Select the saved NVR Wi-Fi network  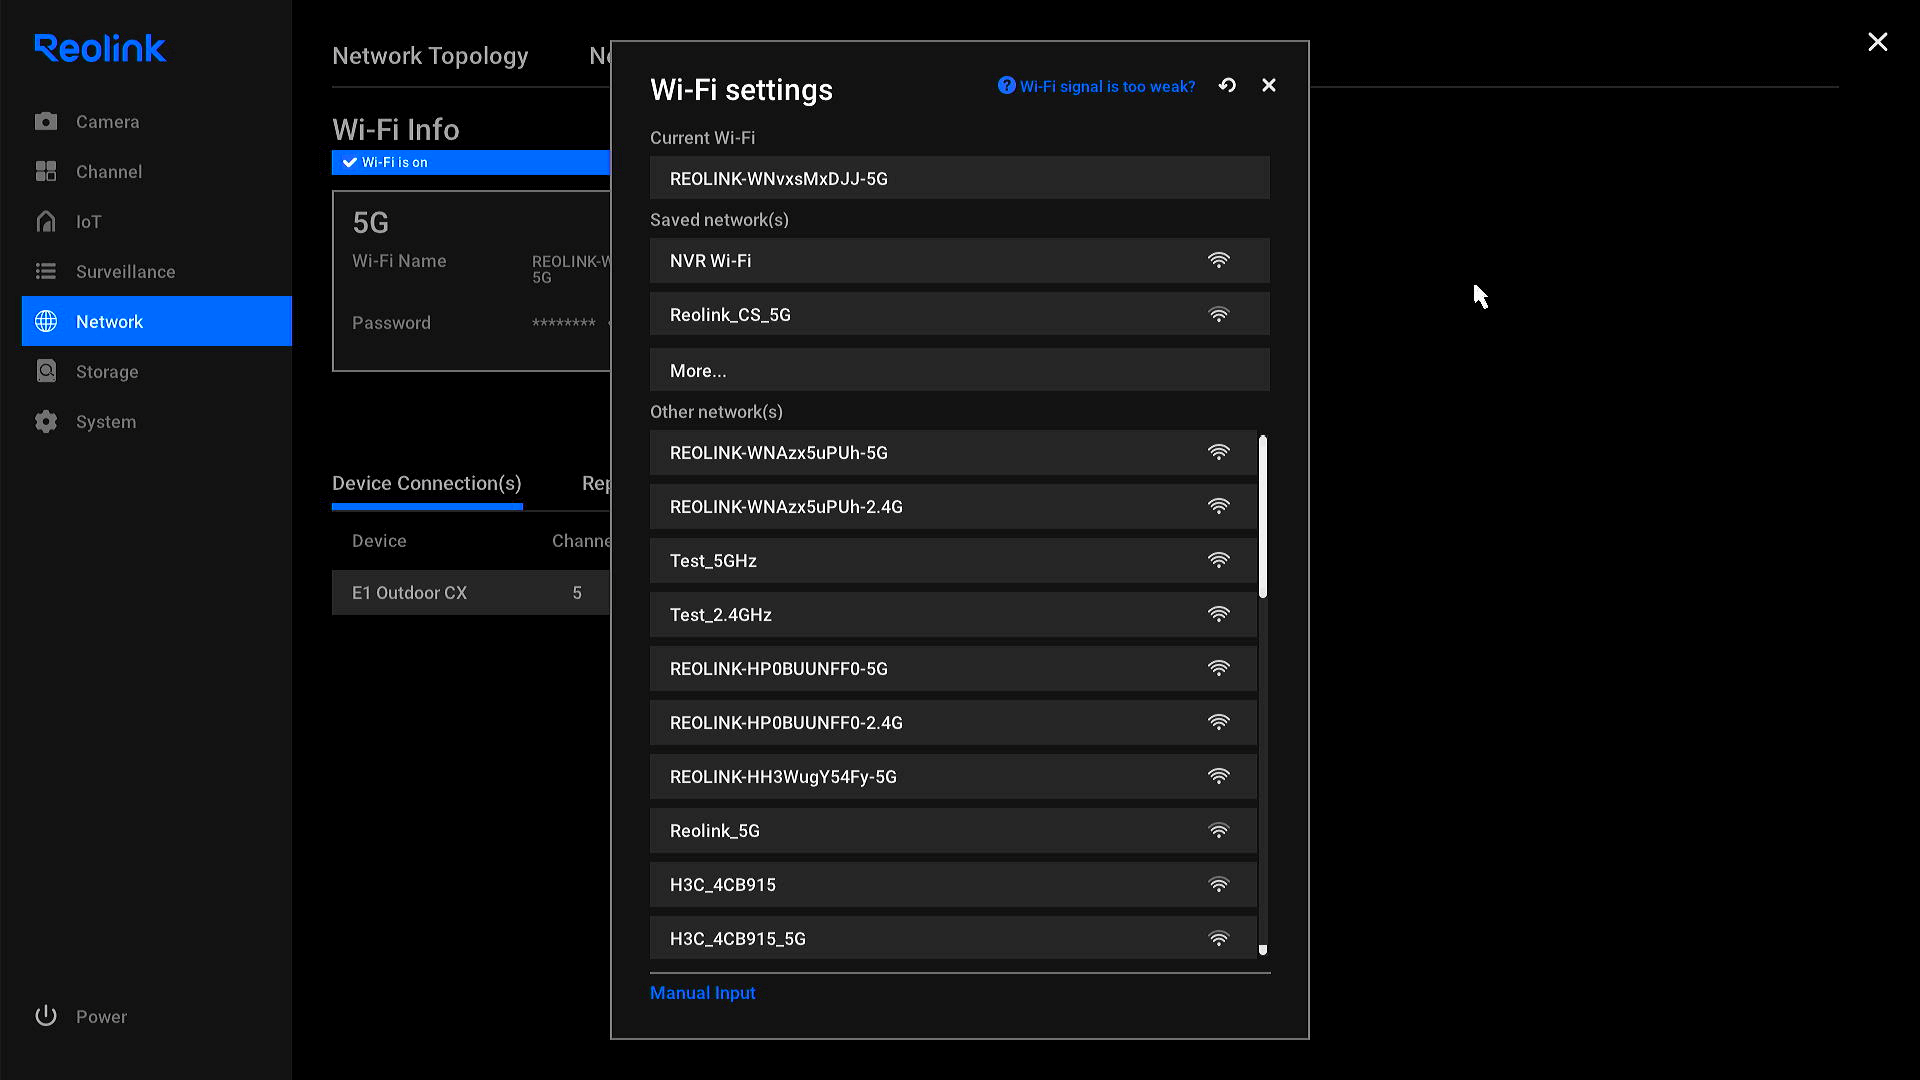pos(959,260)
